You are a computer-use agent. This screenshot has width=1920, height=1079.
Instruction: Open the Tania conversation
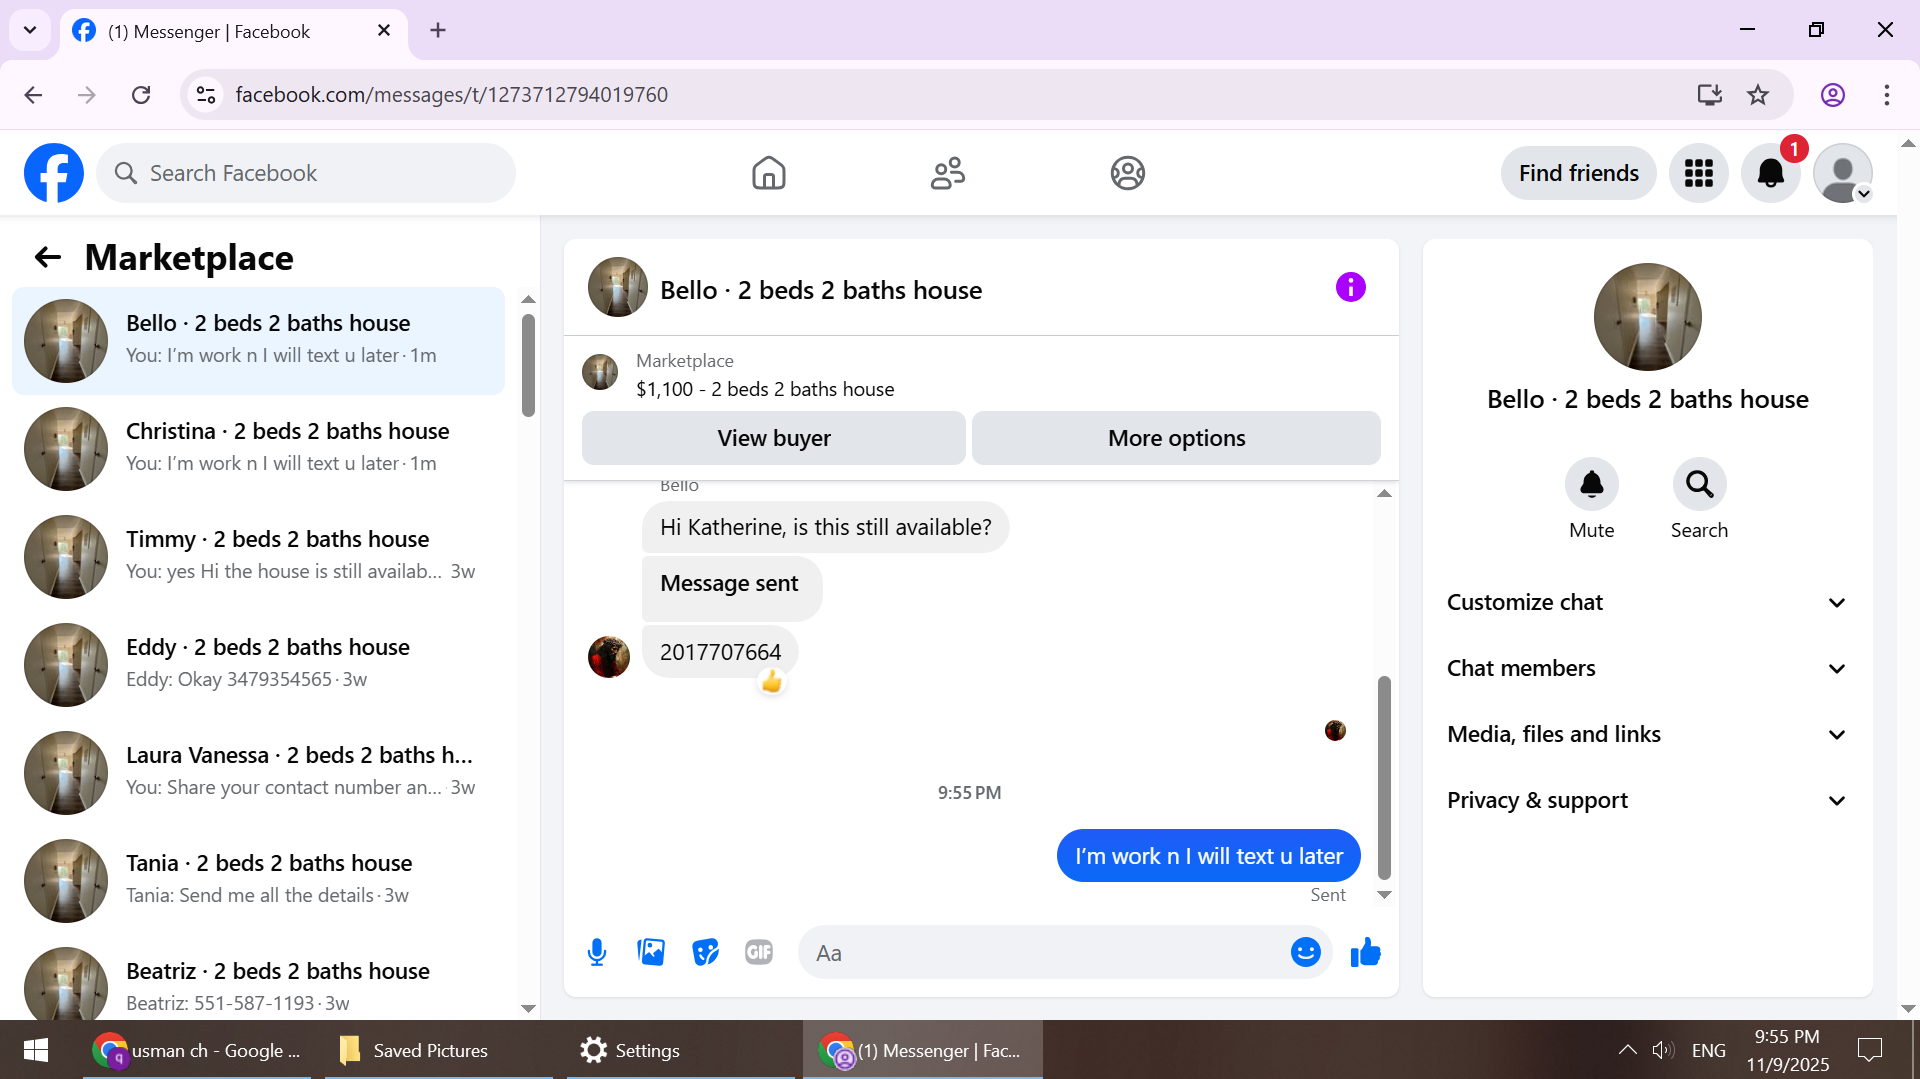click(x=258, y=881)
